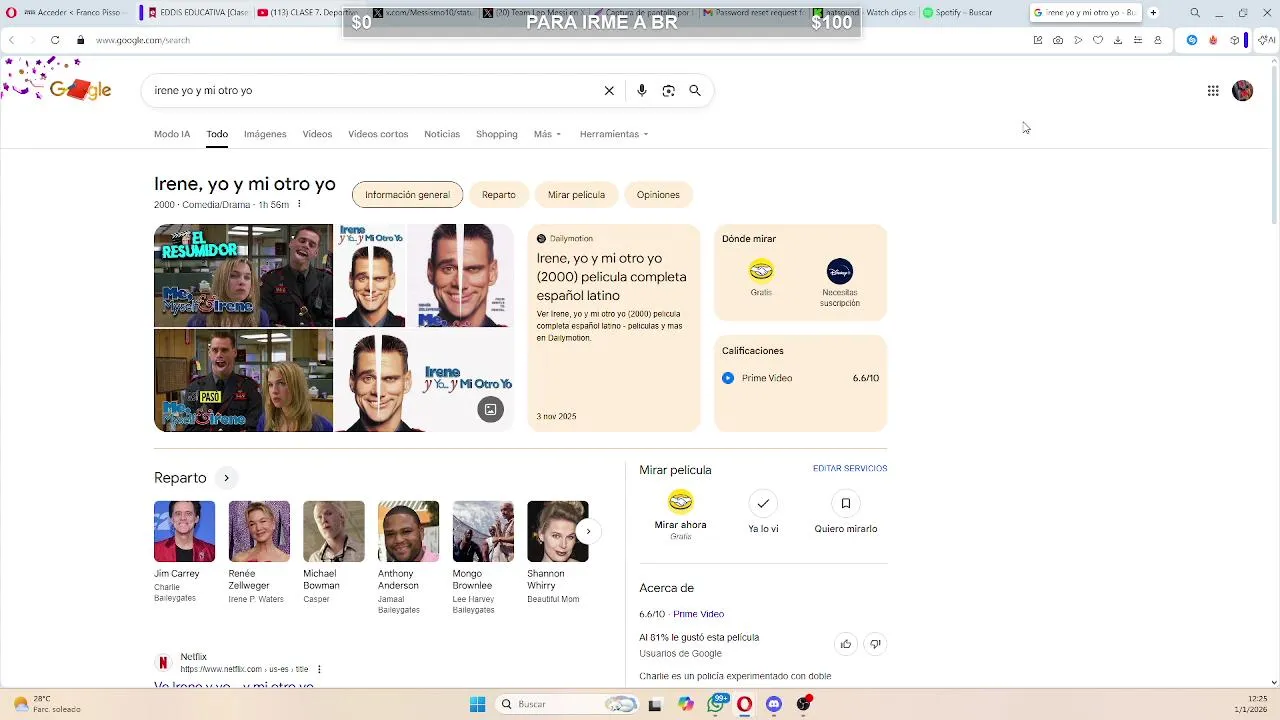
Task: Mark movie as 'Ya lo vi'
Action: tap(763, 512)
